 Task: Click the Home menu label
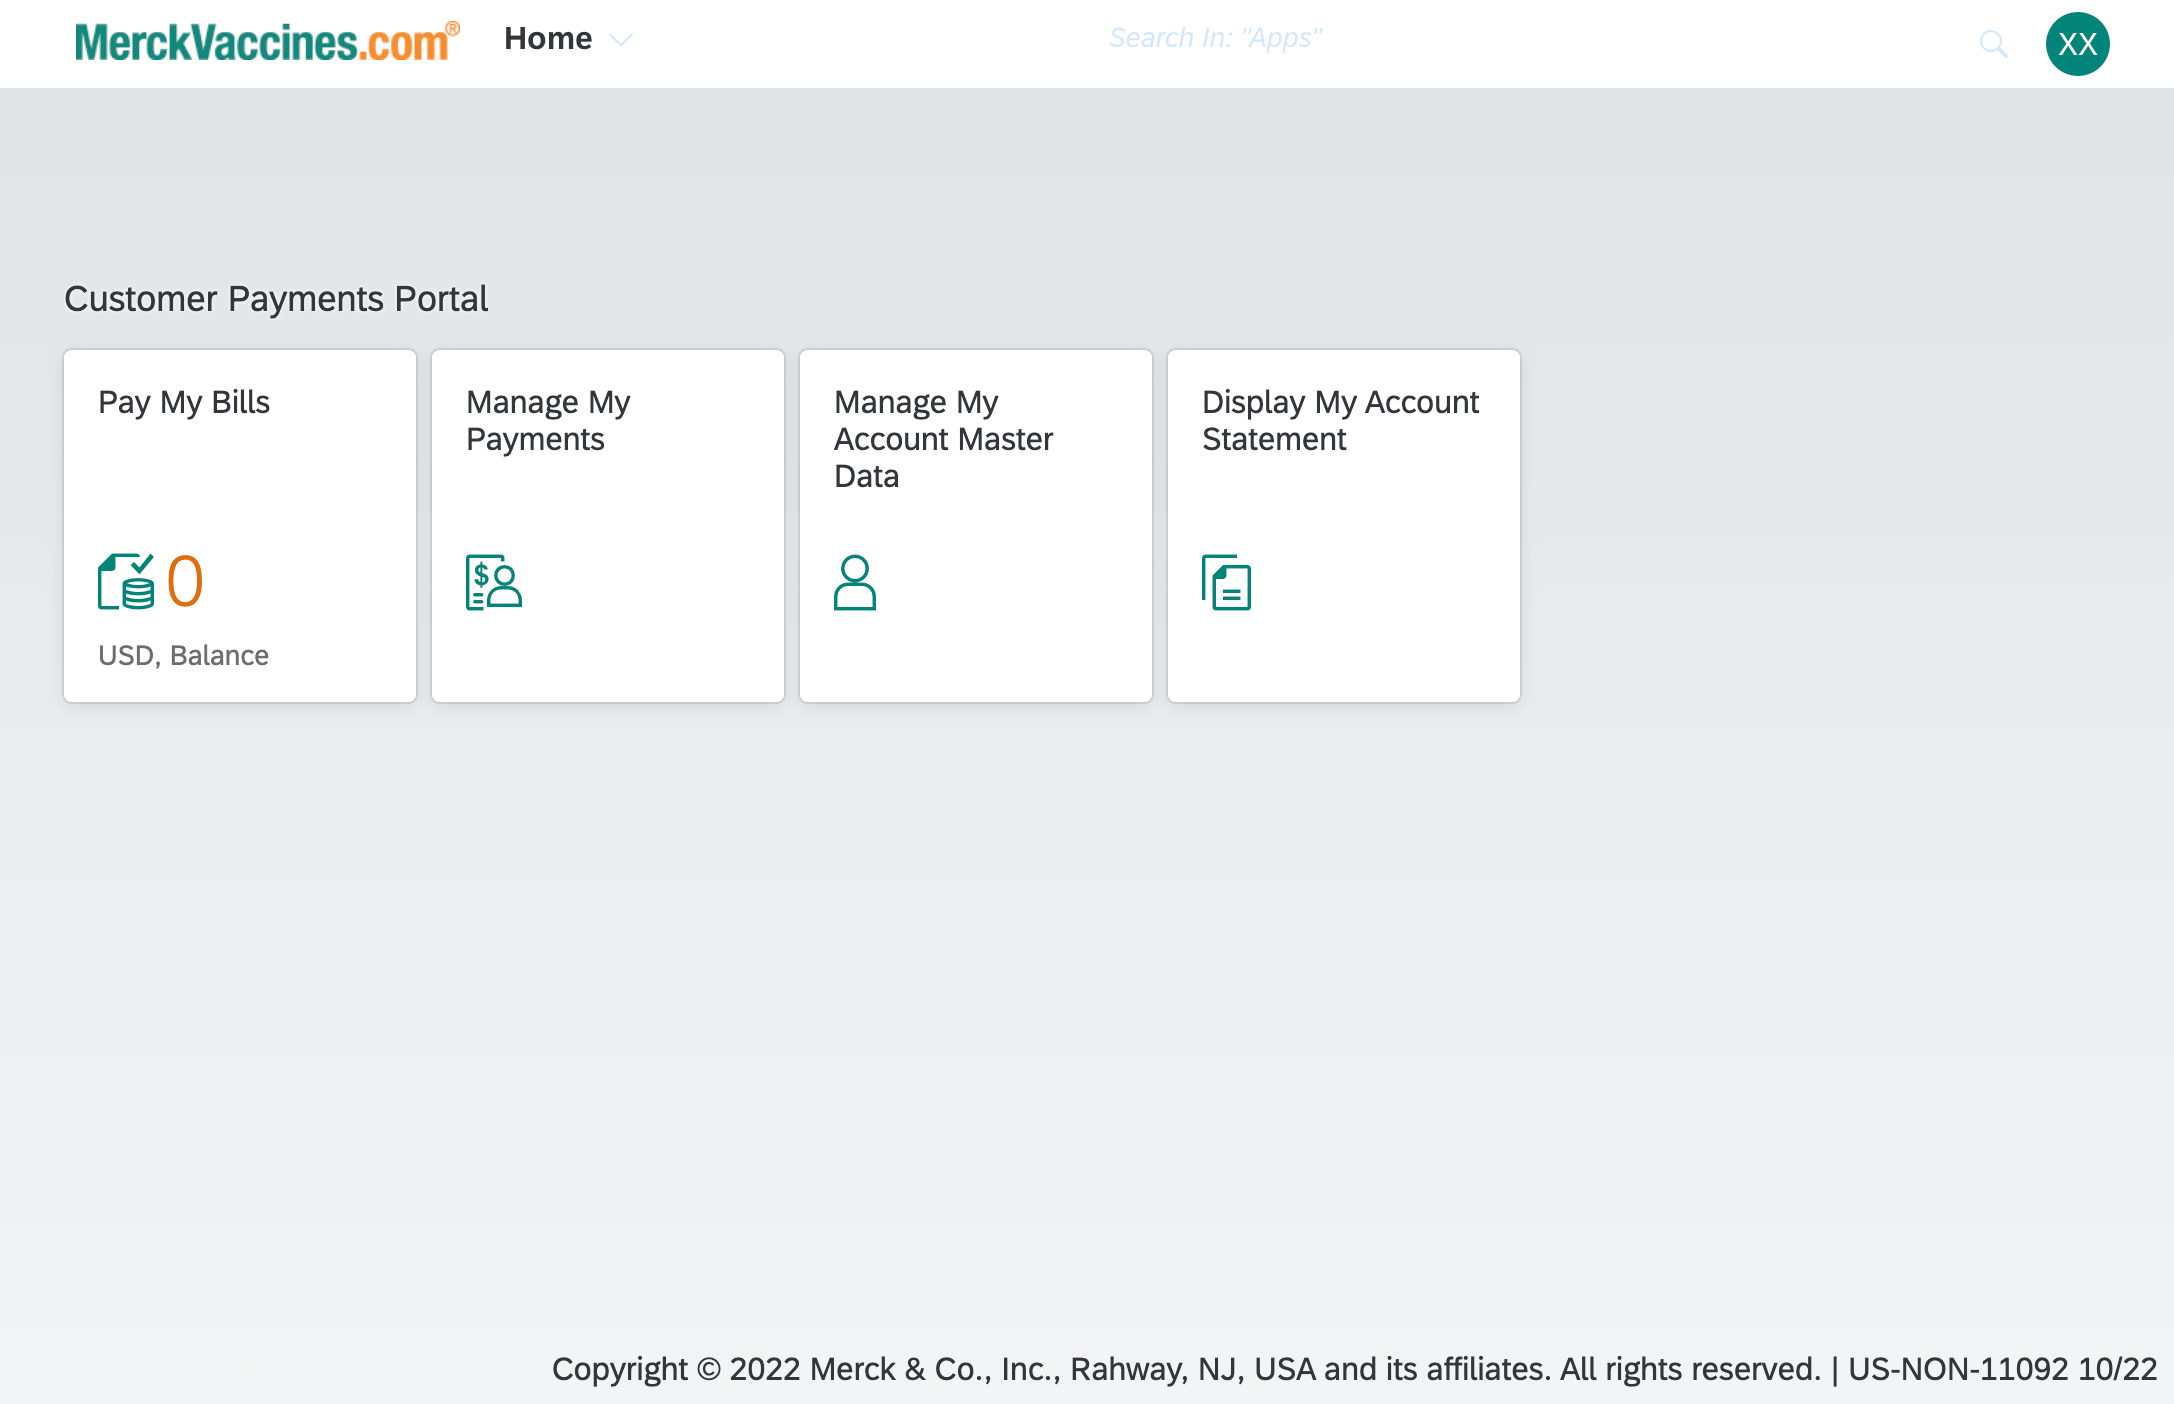pos(548,39)
